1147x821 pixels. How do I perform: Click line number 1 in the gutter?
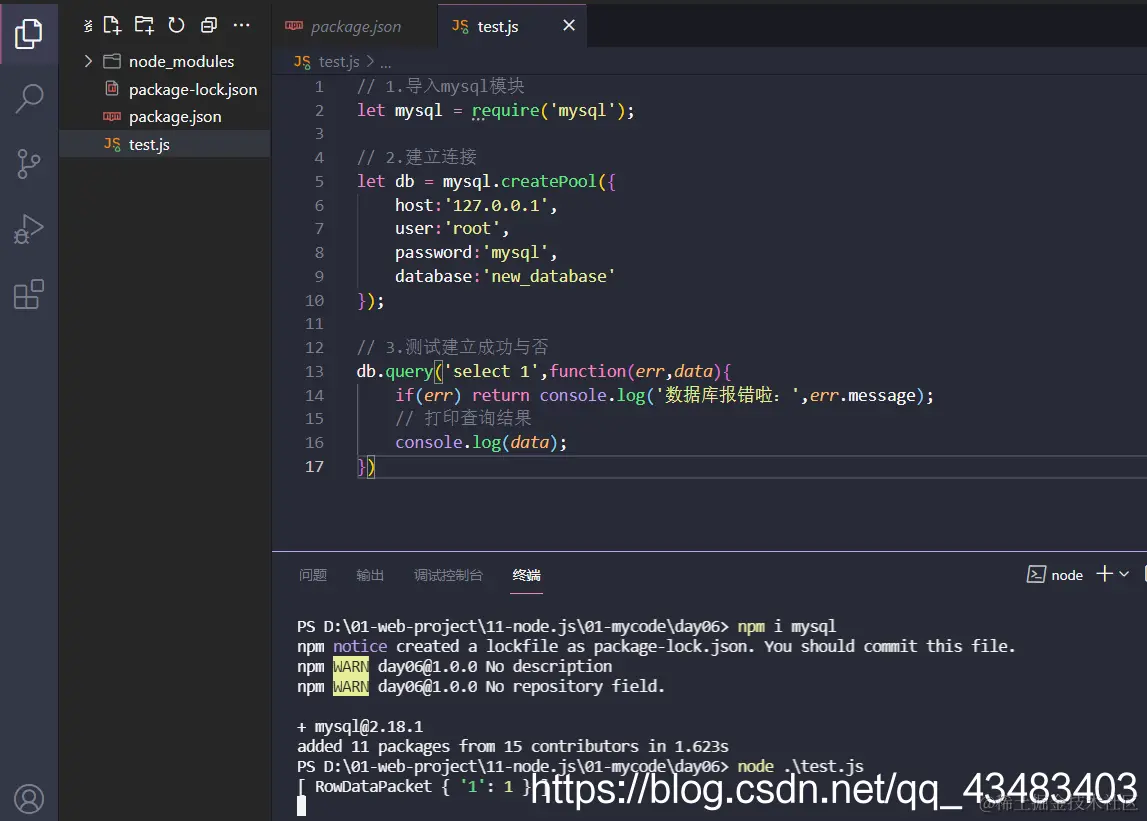point(319,86)
